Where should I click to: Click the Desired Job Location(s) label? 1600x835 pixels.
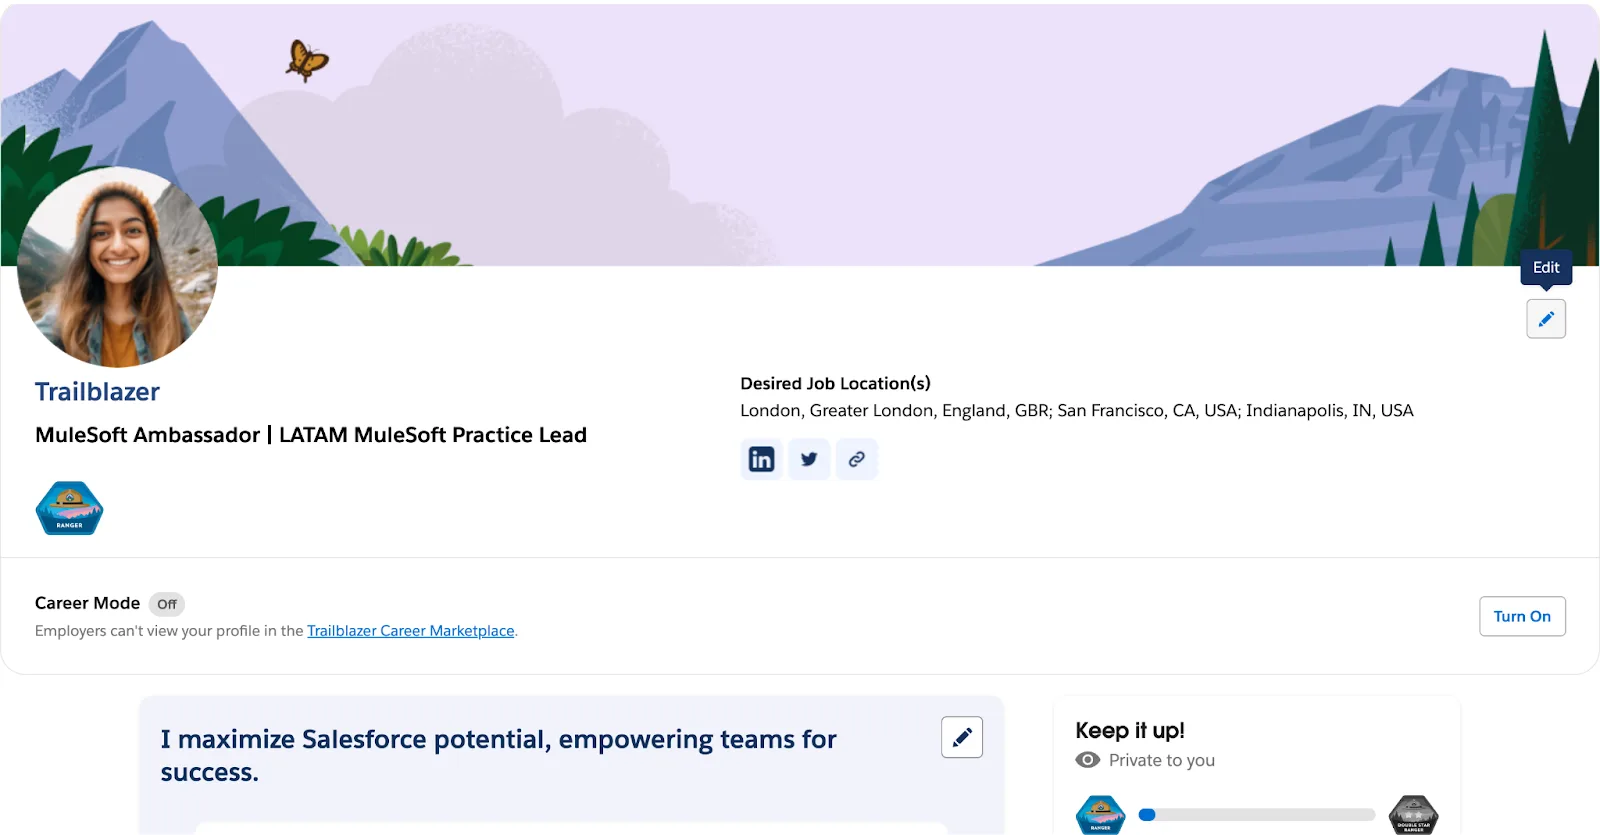[x=835, y=383]
